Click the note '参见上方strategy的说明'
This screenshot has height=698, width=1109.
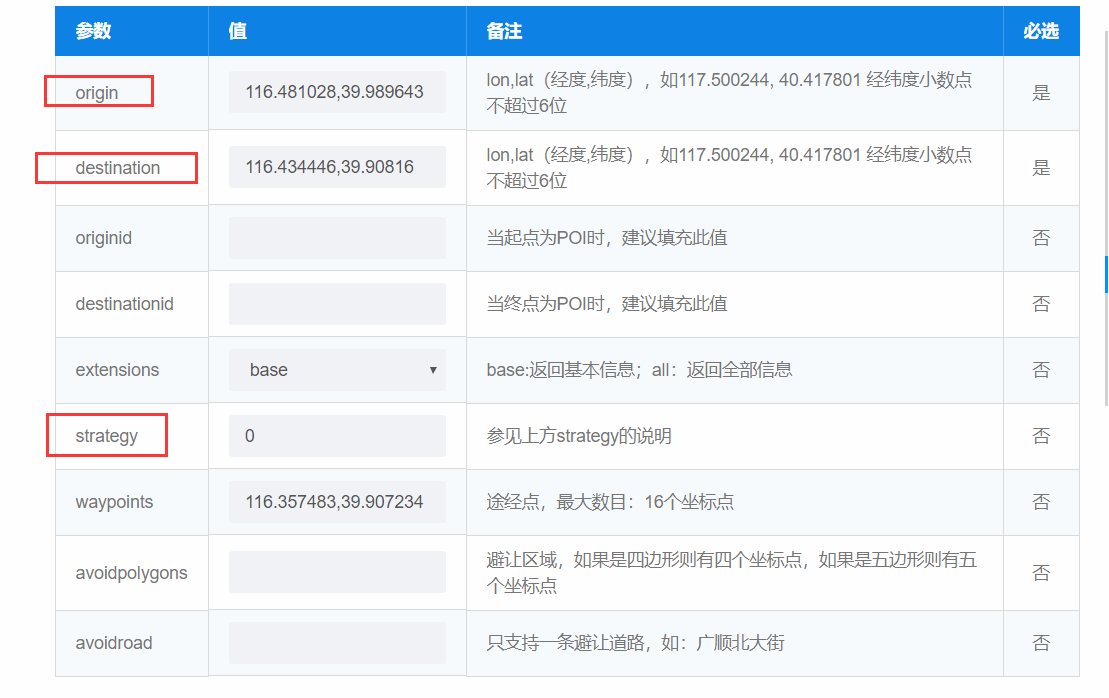coord(579,436)
